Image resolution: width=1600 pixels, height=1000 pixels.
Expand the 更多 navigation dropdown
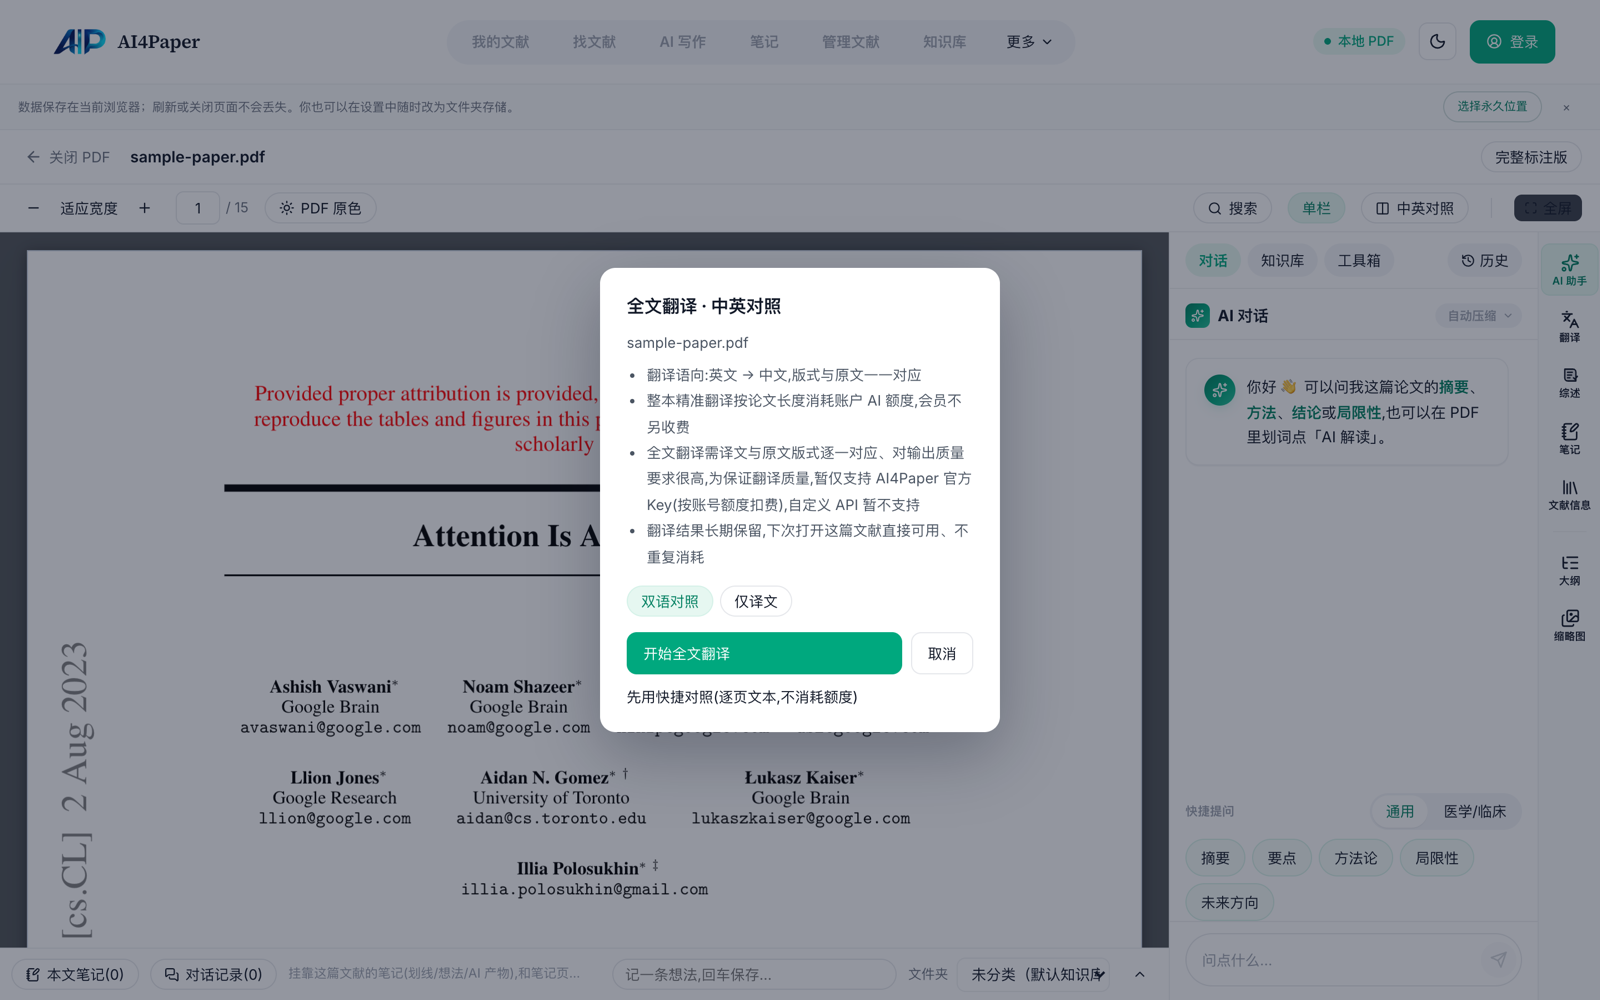1029,42
